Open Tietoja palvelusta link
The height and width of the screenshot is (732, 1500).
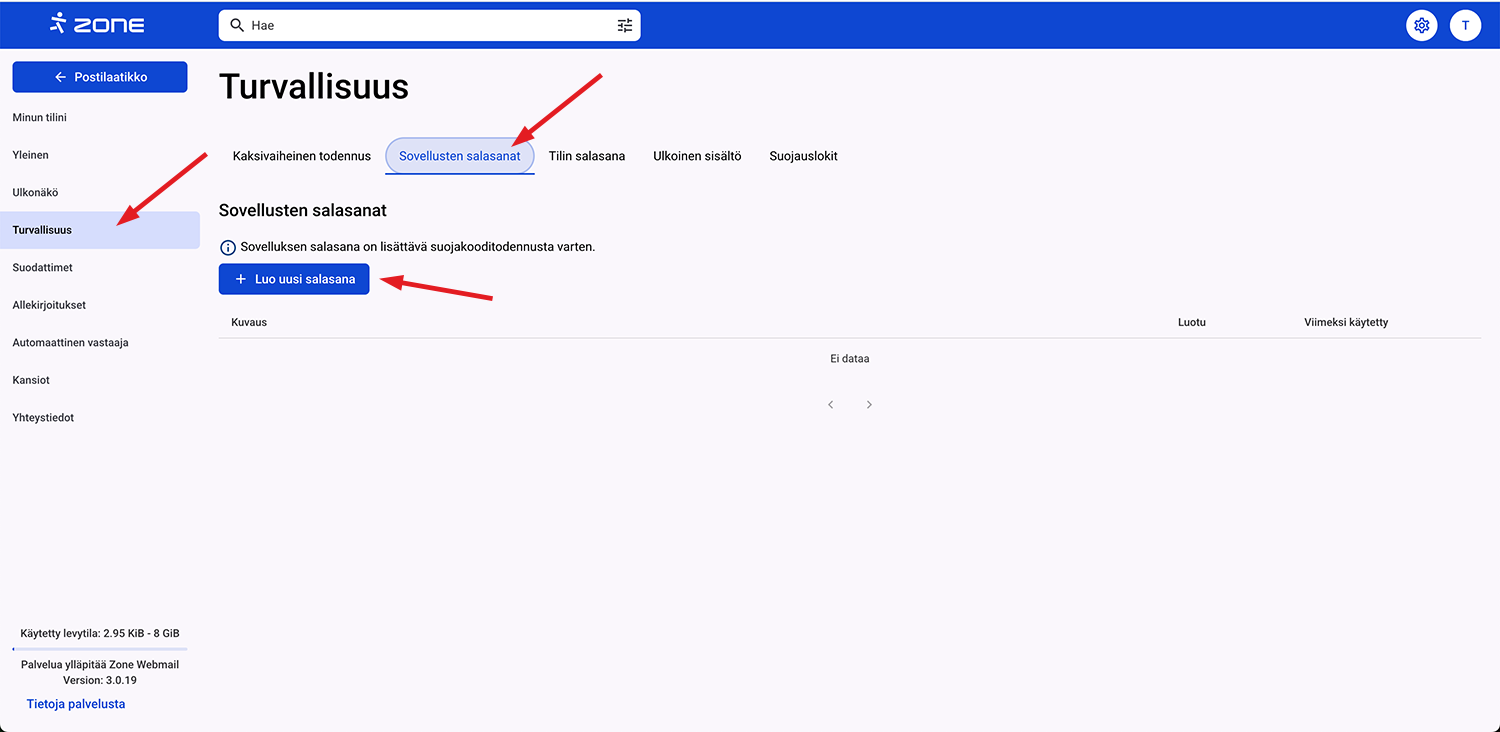[76, 704]
